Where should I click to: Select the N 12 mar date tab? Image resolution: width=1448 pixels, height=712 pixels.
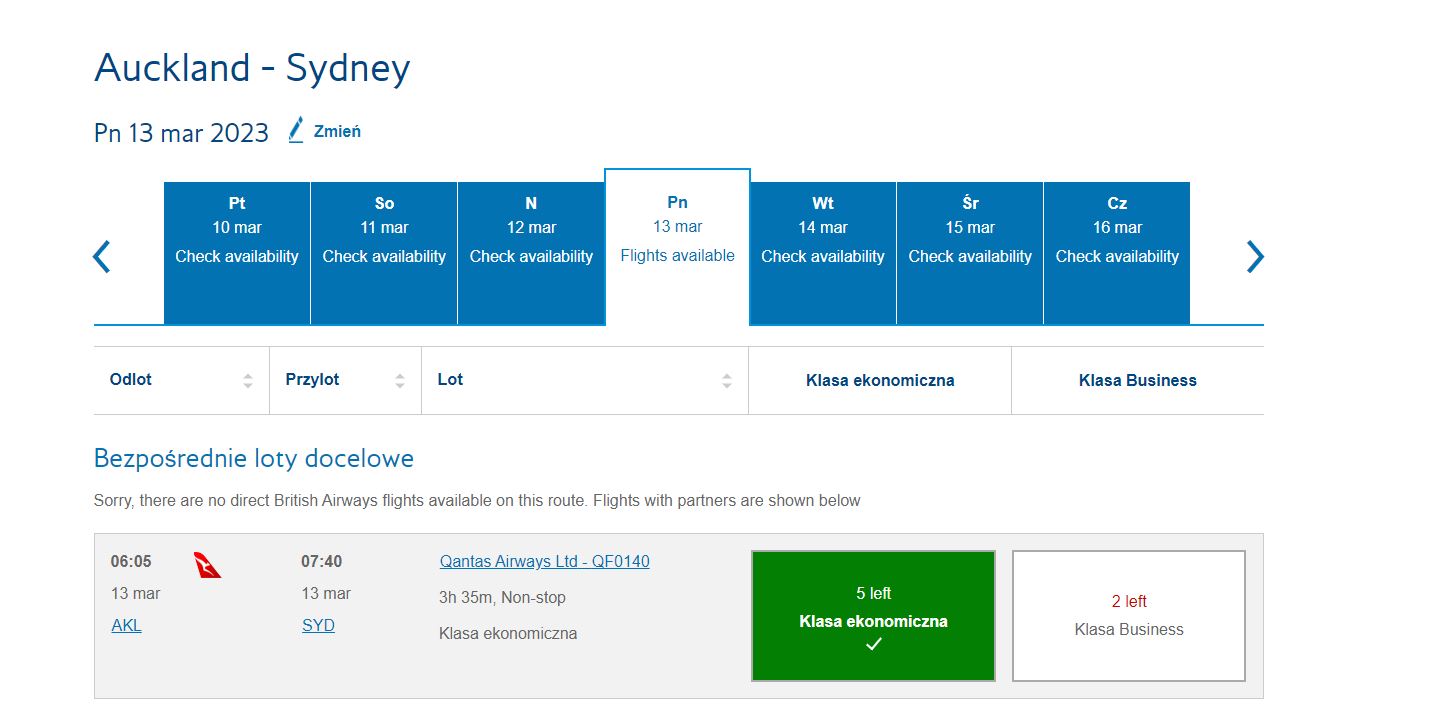click(x=531, y=253)
